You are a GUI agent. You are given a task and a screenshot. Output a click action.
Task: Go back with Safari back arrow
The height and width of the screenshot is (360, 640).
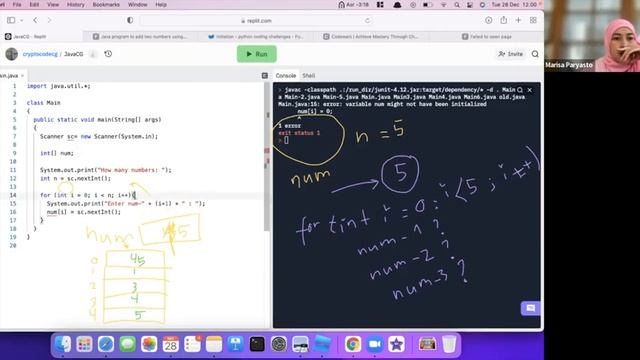35,20
